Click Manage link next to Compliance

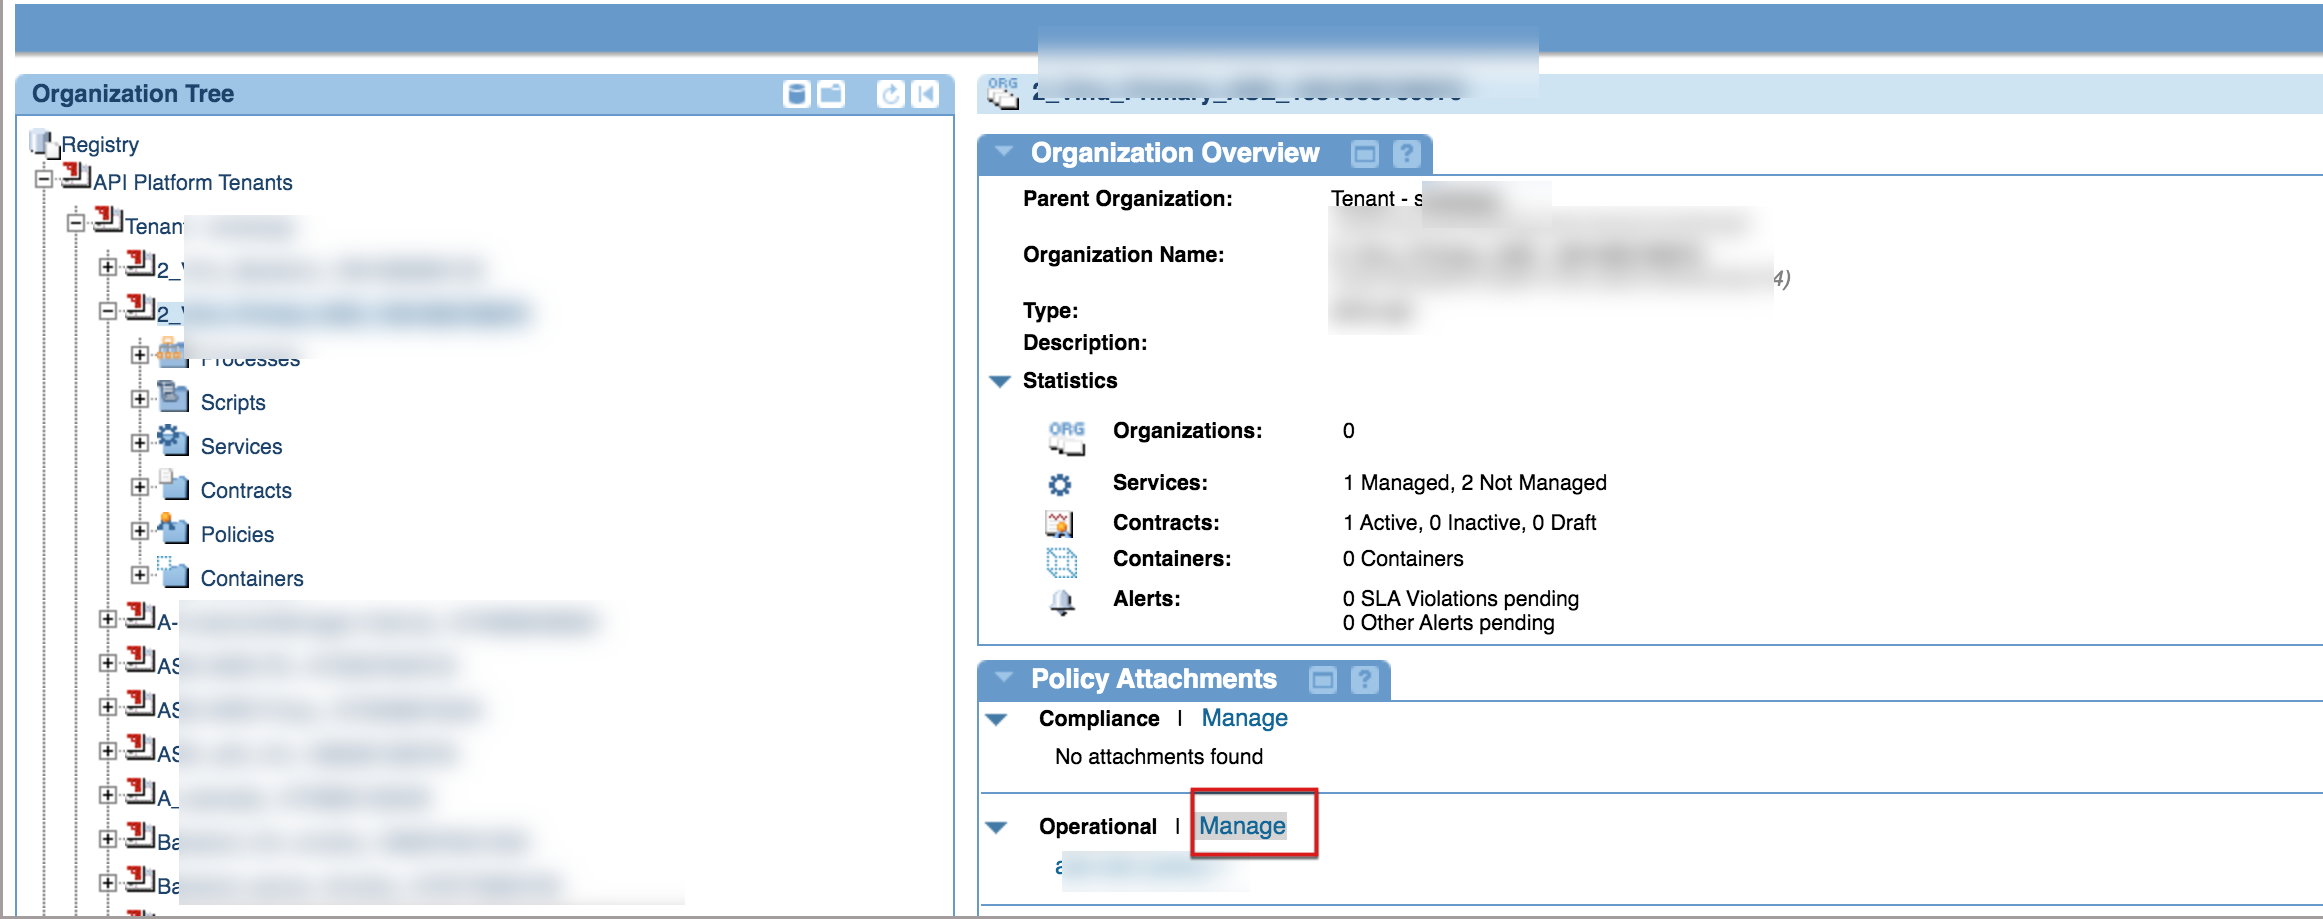[1244, 718]
